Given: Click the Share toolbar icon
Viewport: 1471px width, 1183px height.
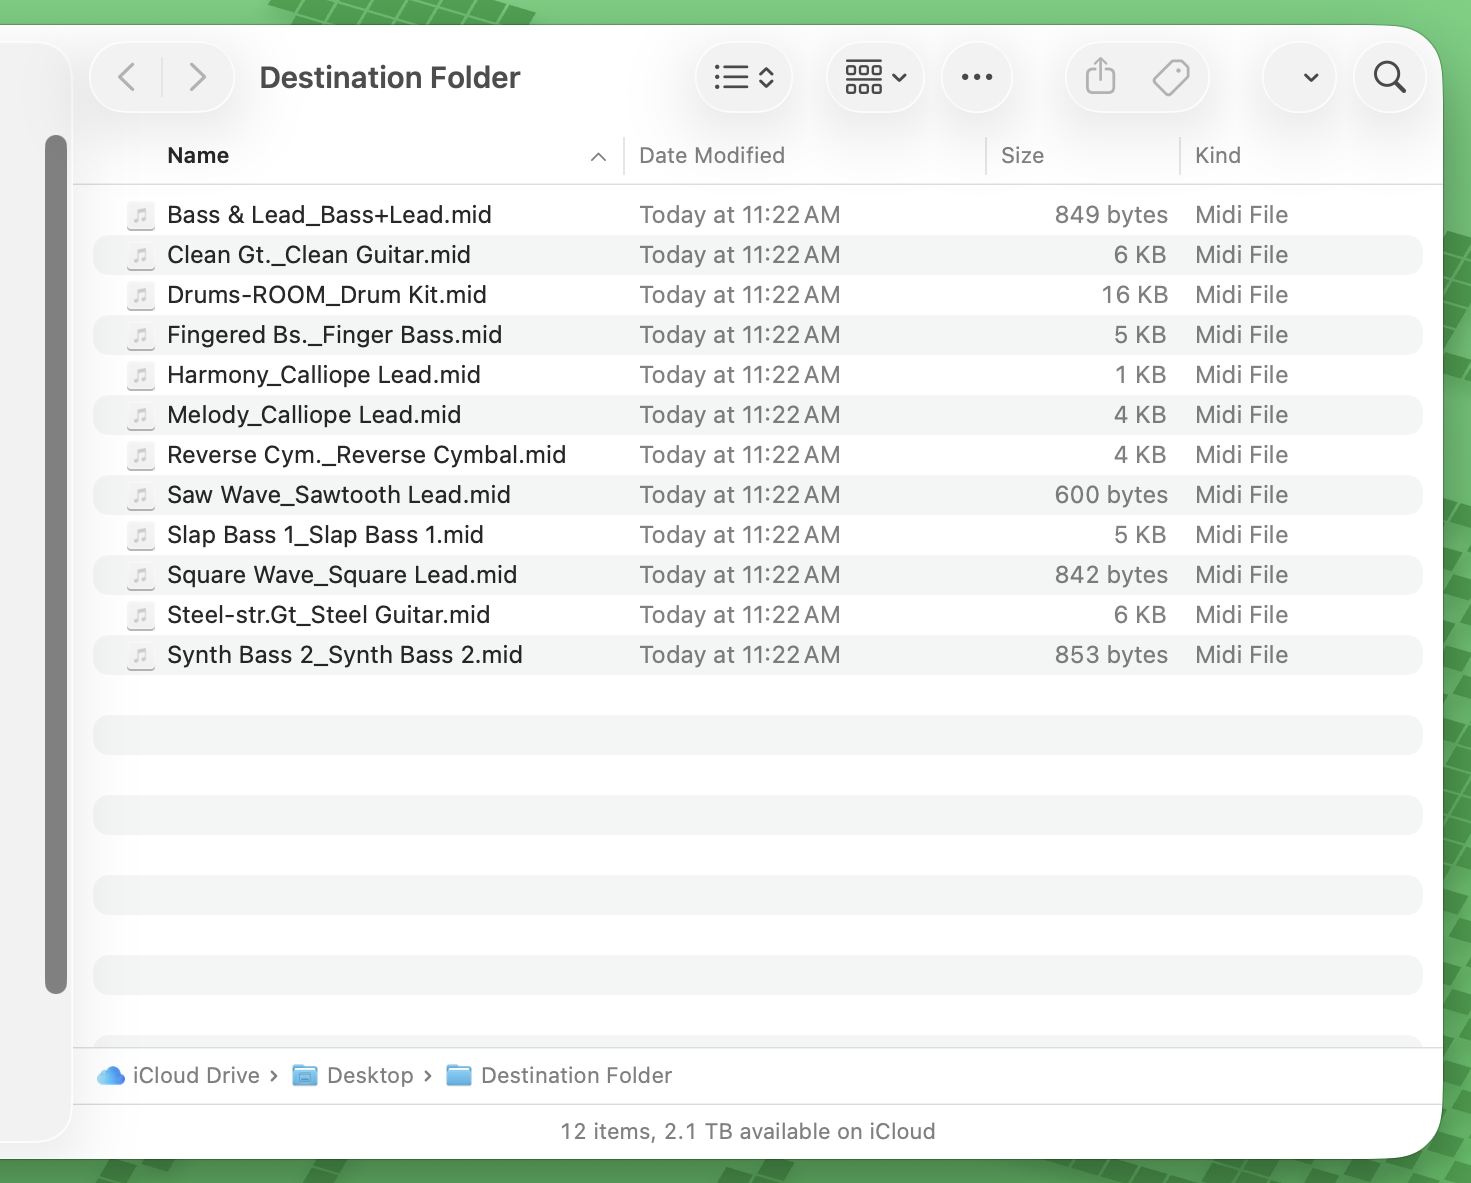Looking at the screenshot, I should click(1100, 77).
